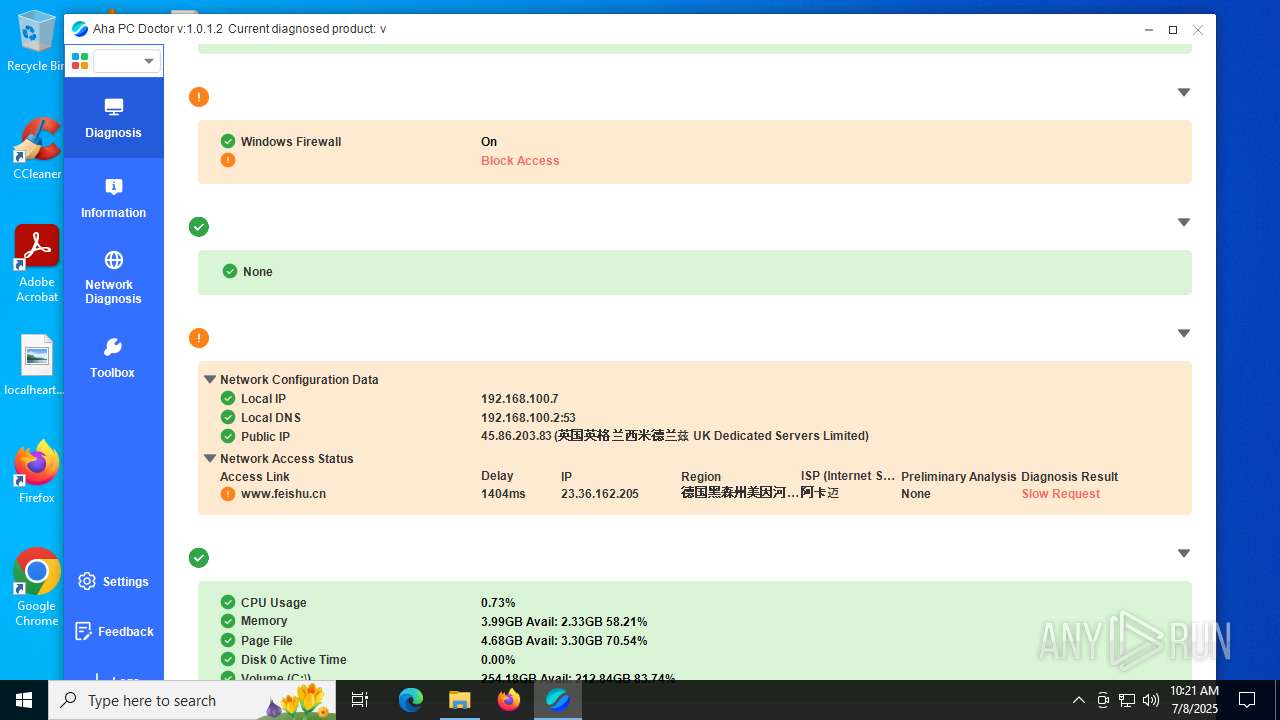Click the Memory check icon
This screenshot has height=720, width=1280.
pyautogui.click(x=228, y=621)
